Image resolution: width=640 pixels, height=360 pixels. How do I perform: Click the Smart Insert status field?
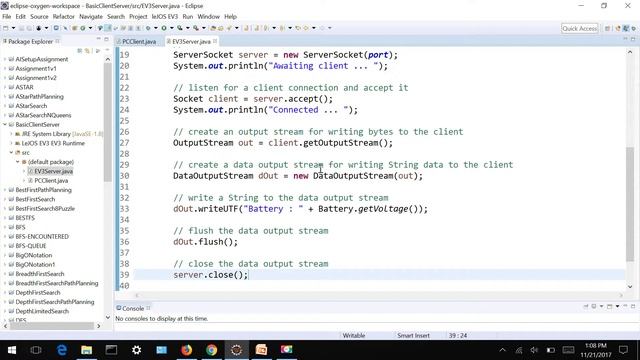413,336
